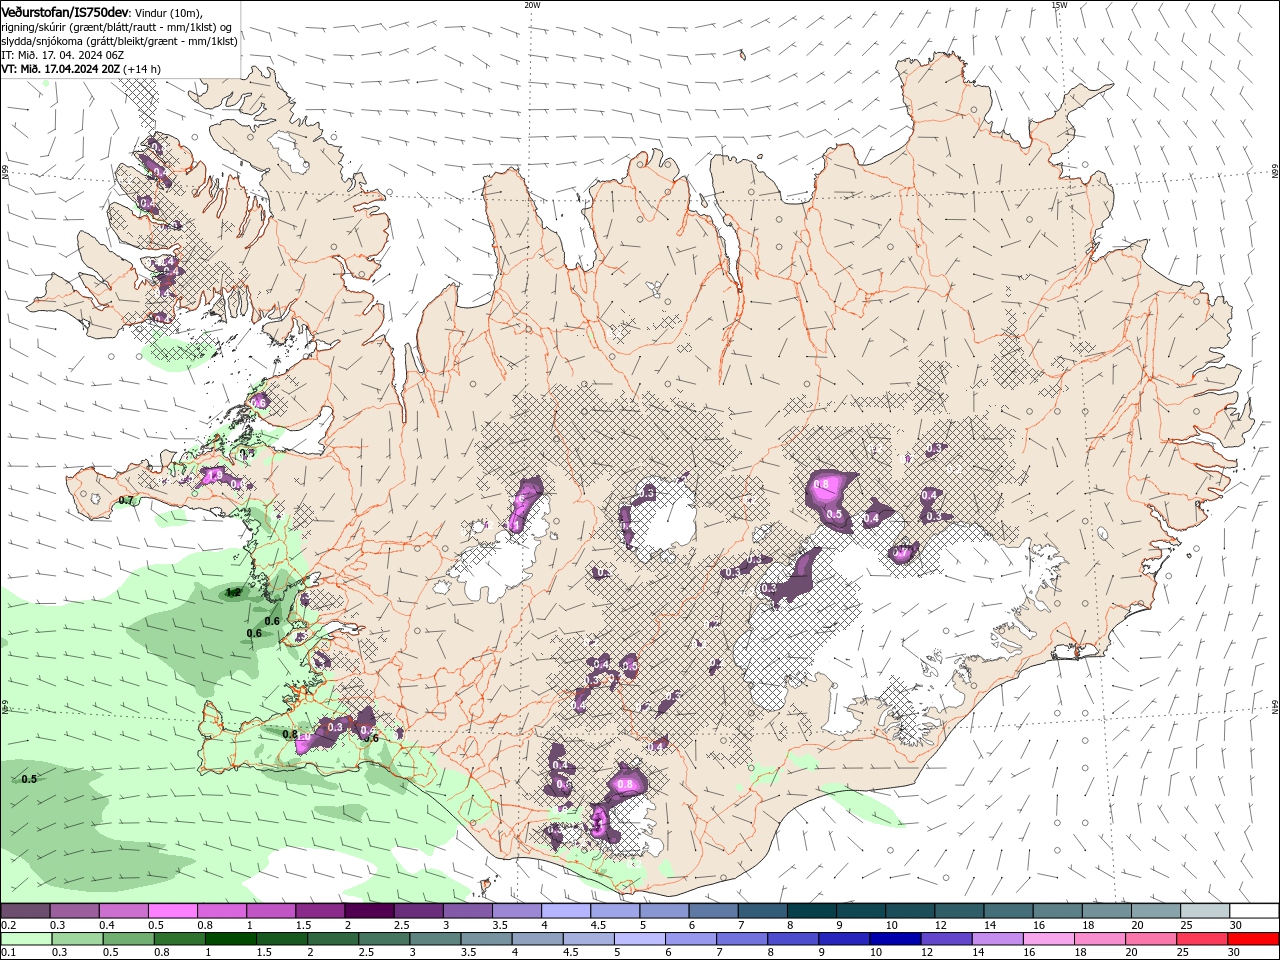This screenshot has height=960, width=1280.
Task: Select the dusky purple 0.2 snow legend swatch
Action: (x=25, y=911)
